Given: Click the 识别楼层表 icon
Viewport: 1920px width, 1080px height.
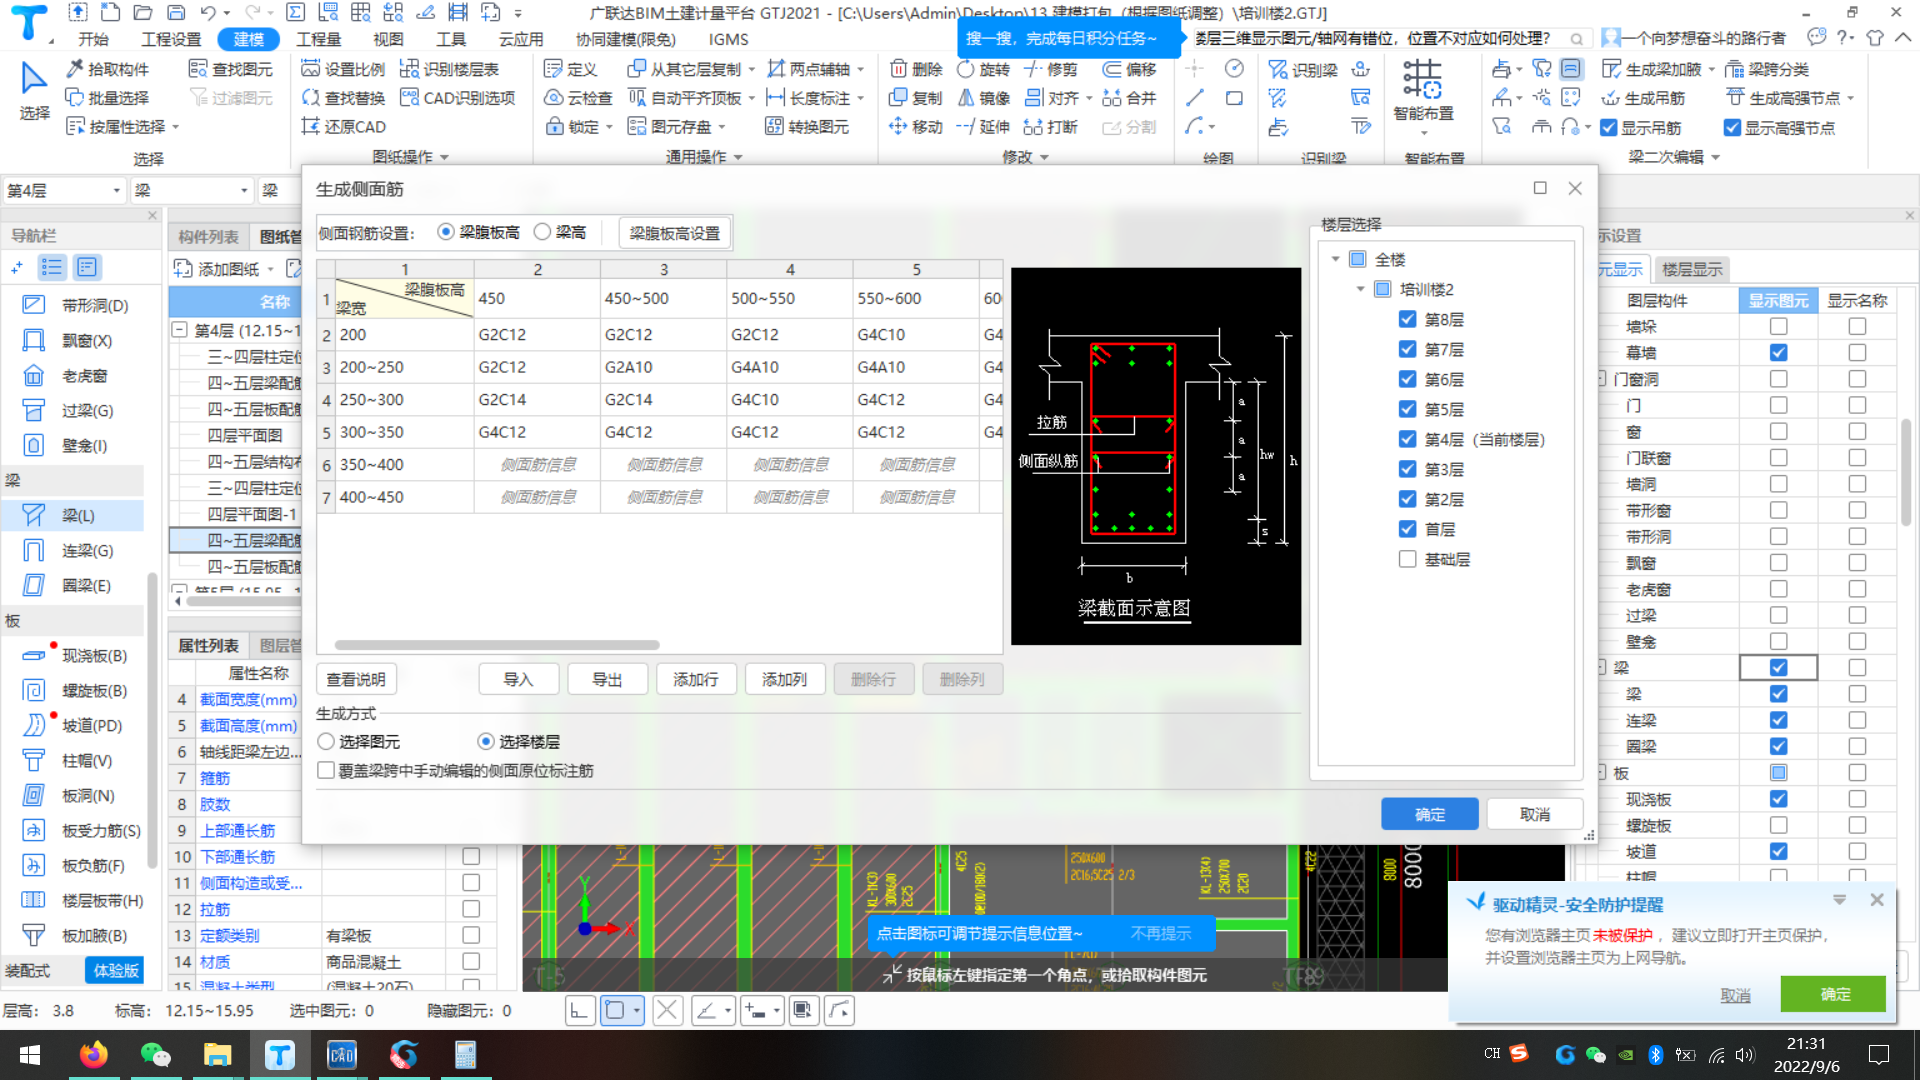Looking at the screenshot, I should click(x=409, y=69).
